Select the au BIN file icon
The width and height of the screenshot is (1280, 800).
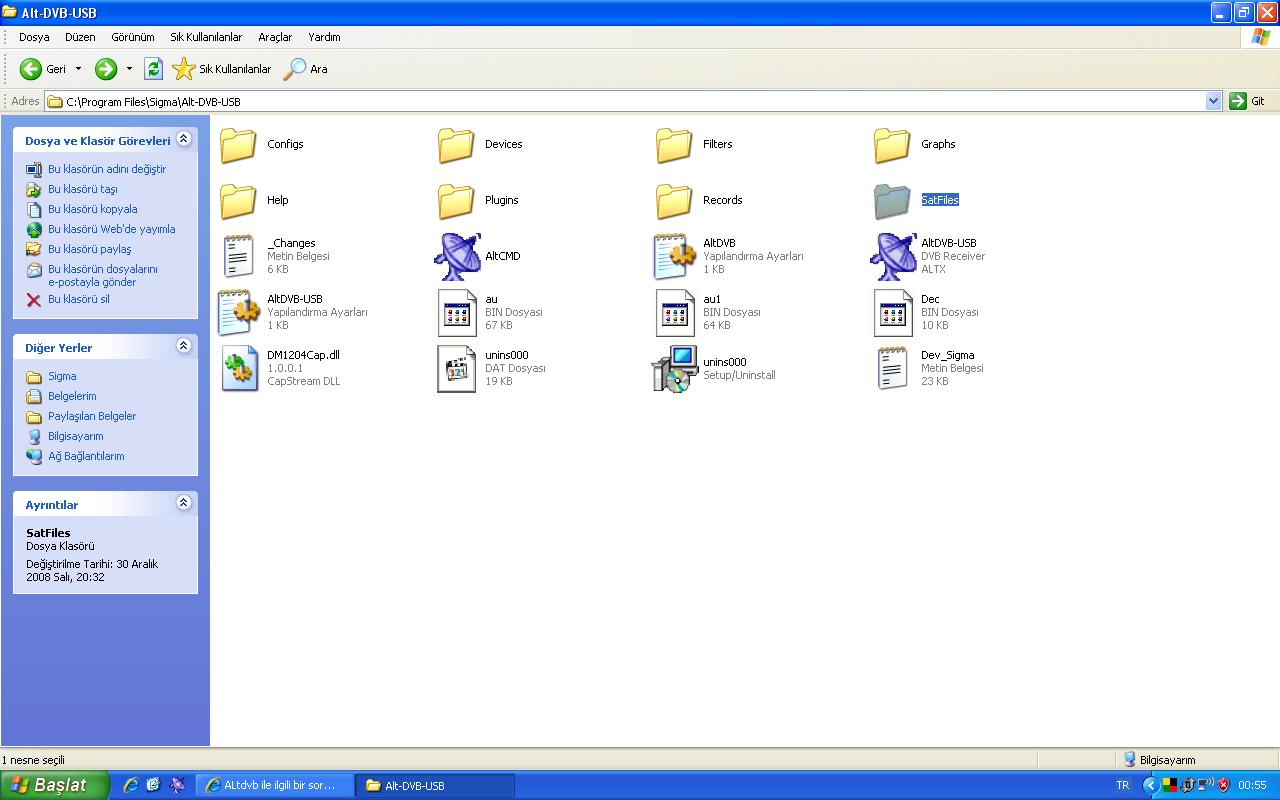click(457, 313)
